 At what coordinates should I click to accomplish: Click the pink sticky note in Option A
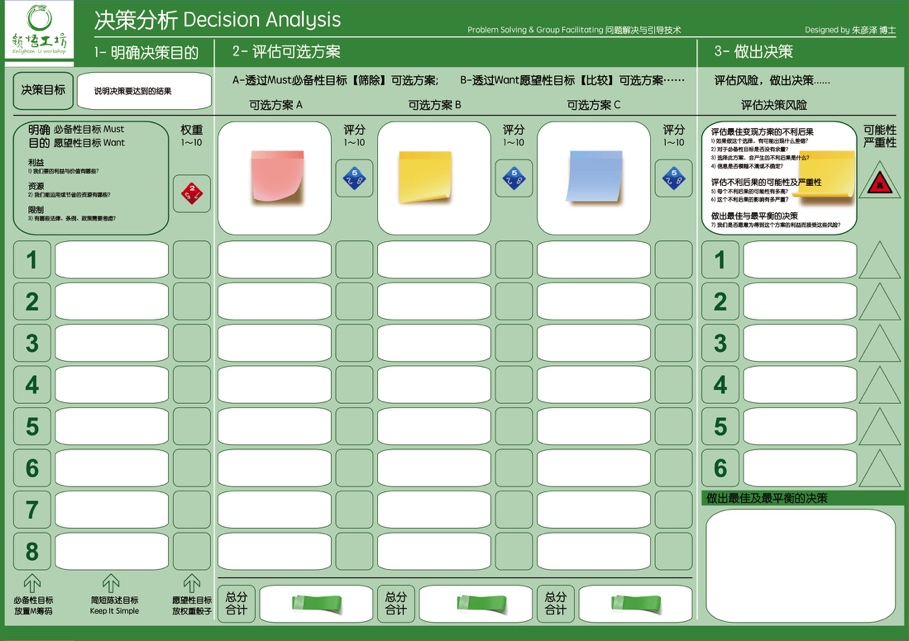pos(277,176)
